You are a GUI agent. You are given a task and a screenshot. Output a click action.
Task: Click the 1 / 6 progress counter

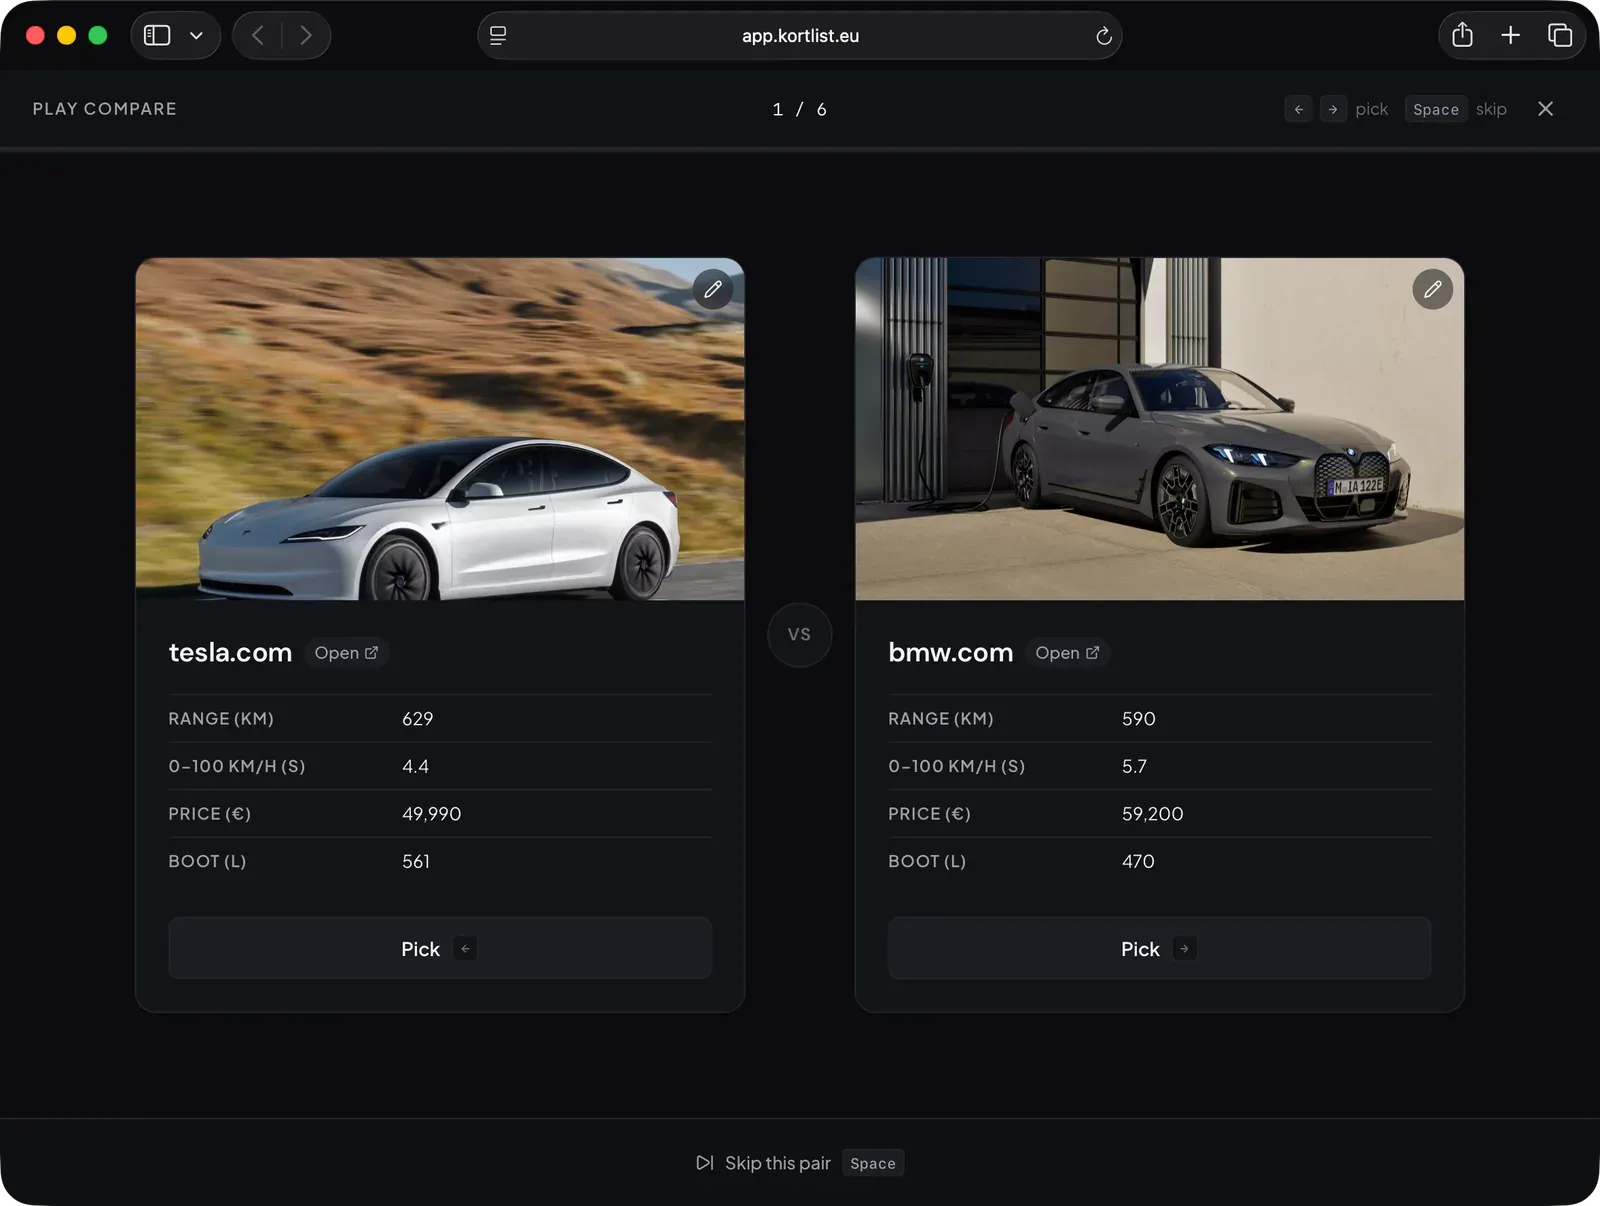pyautogui.click(x=799, y=109)
